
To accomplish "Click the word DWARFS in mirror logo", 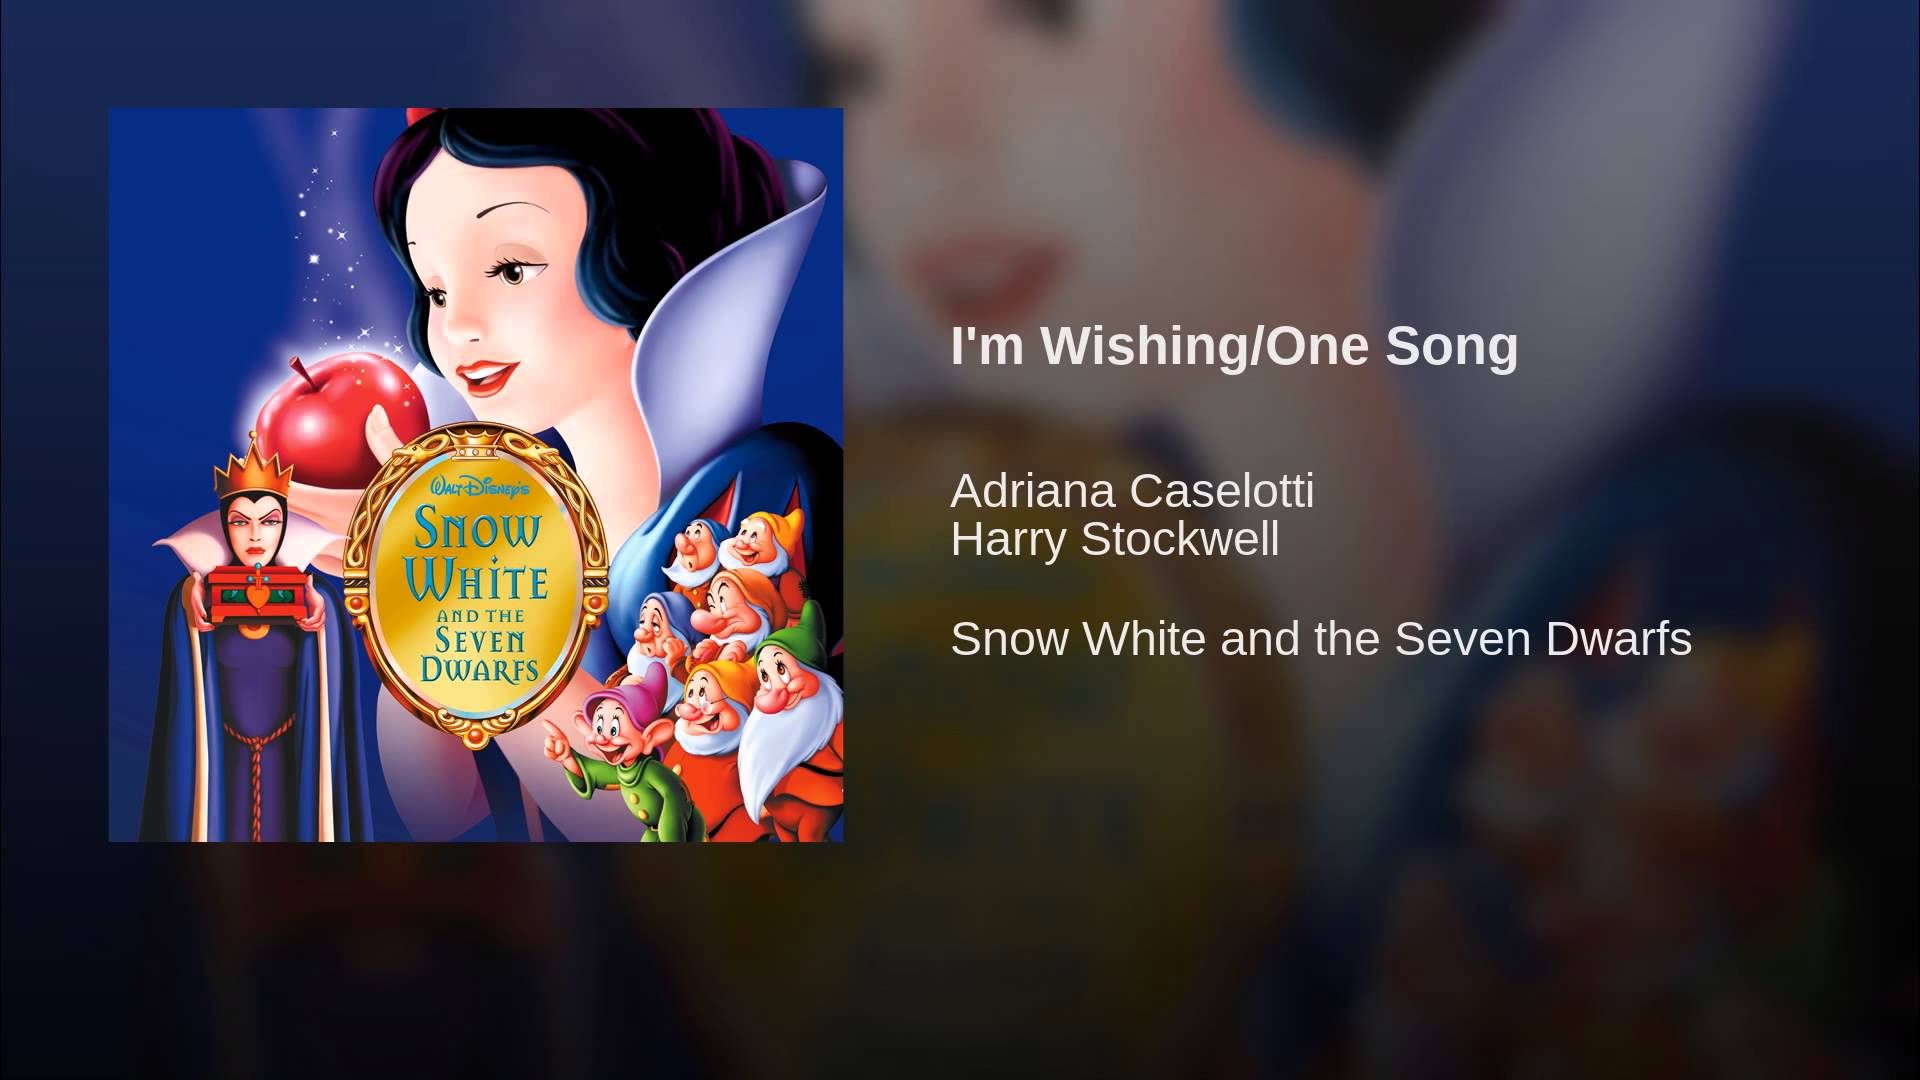I will (479, 669).
